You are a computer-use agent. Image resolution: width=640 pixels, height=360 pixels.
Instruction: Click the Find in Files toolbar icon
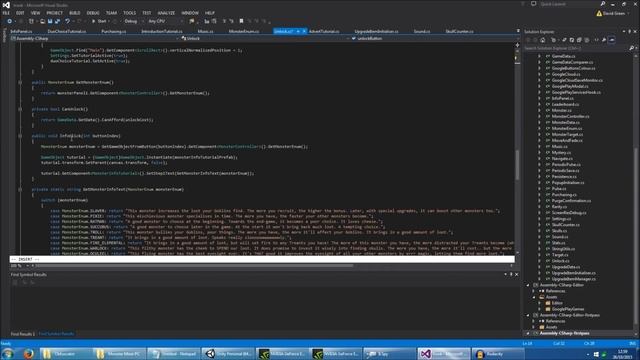[x=192, y=21]
